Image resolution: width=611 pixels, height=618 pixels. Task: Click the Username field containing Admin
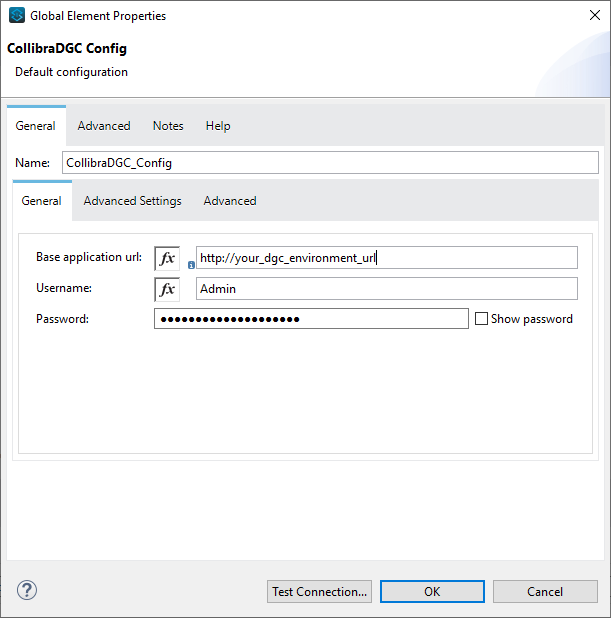pos(387,289)
